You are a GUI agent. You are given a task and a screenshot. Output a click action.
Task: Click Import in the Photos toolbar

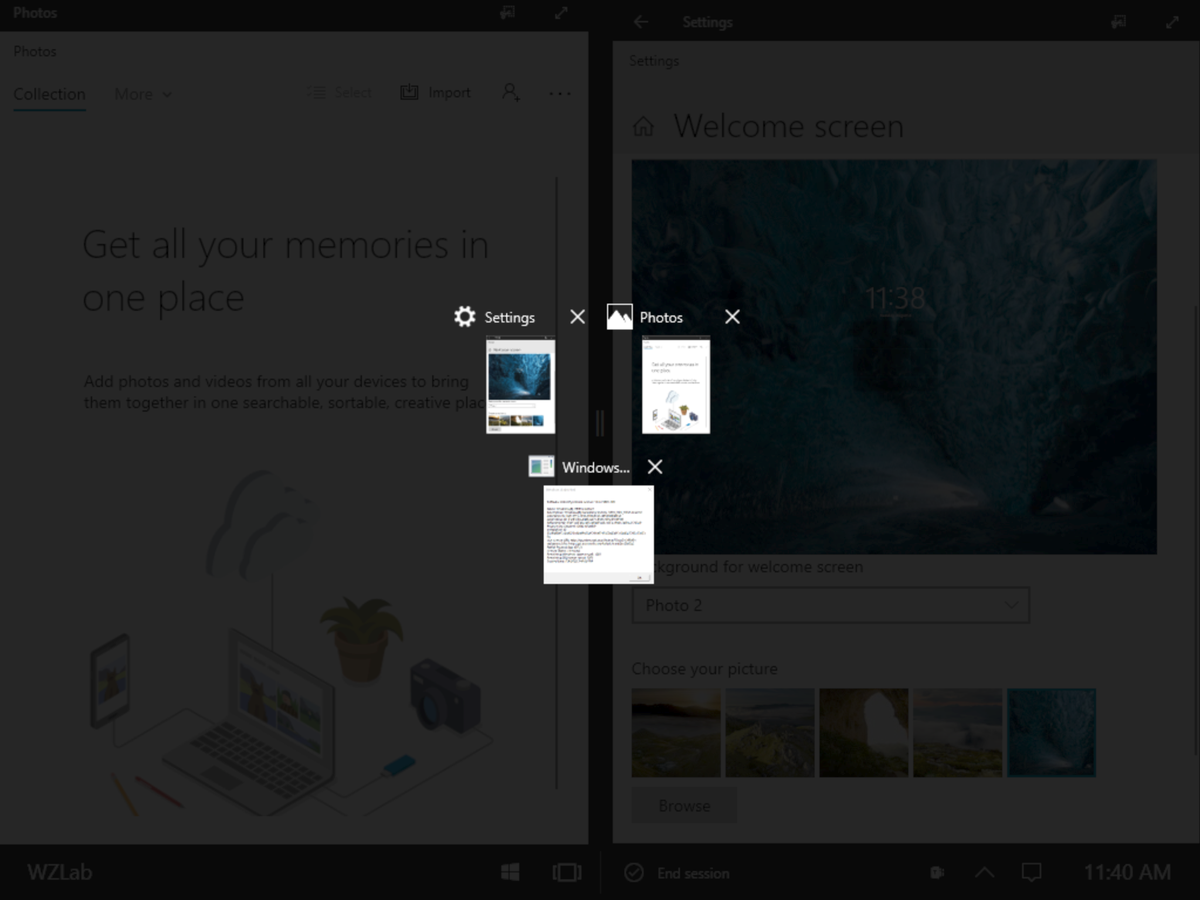click(x=436, y=92)
